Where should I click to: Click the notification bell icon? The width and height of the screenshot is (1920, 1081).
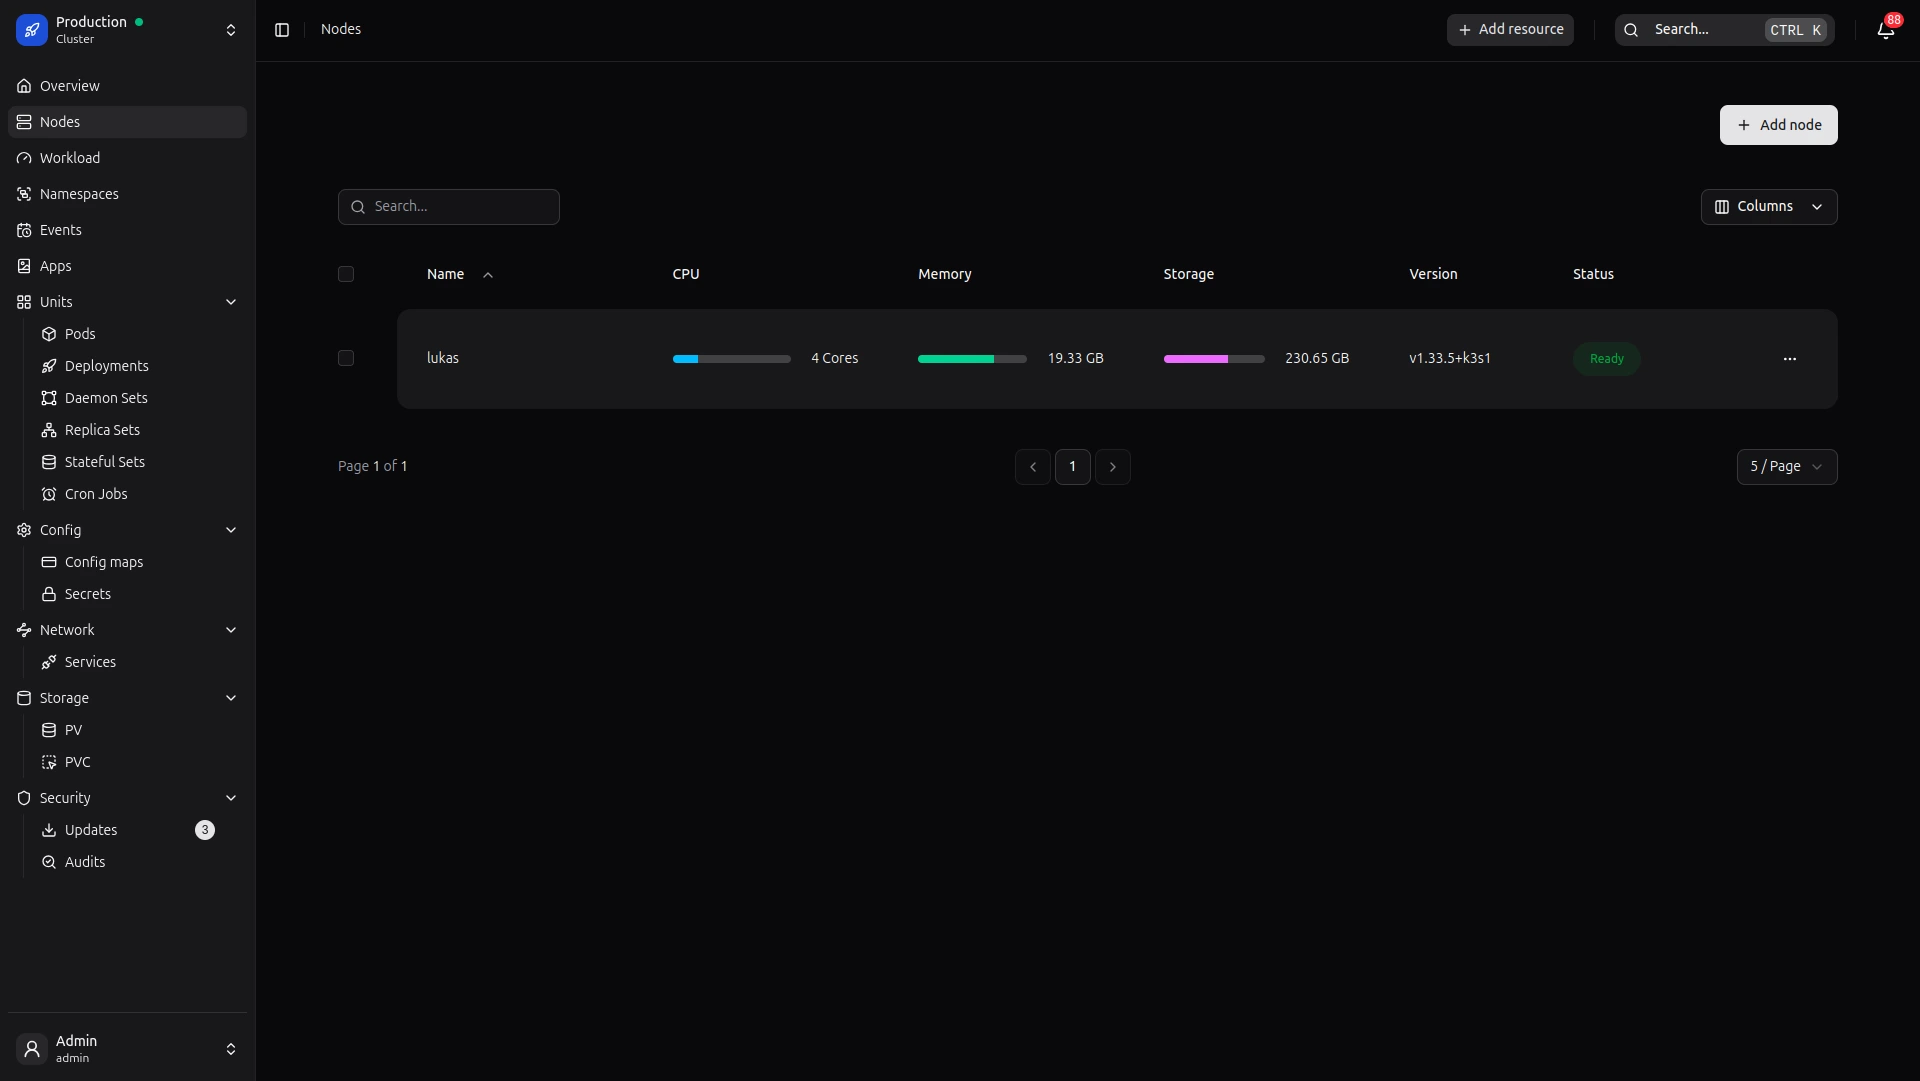(1885, 30)
